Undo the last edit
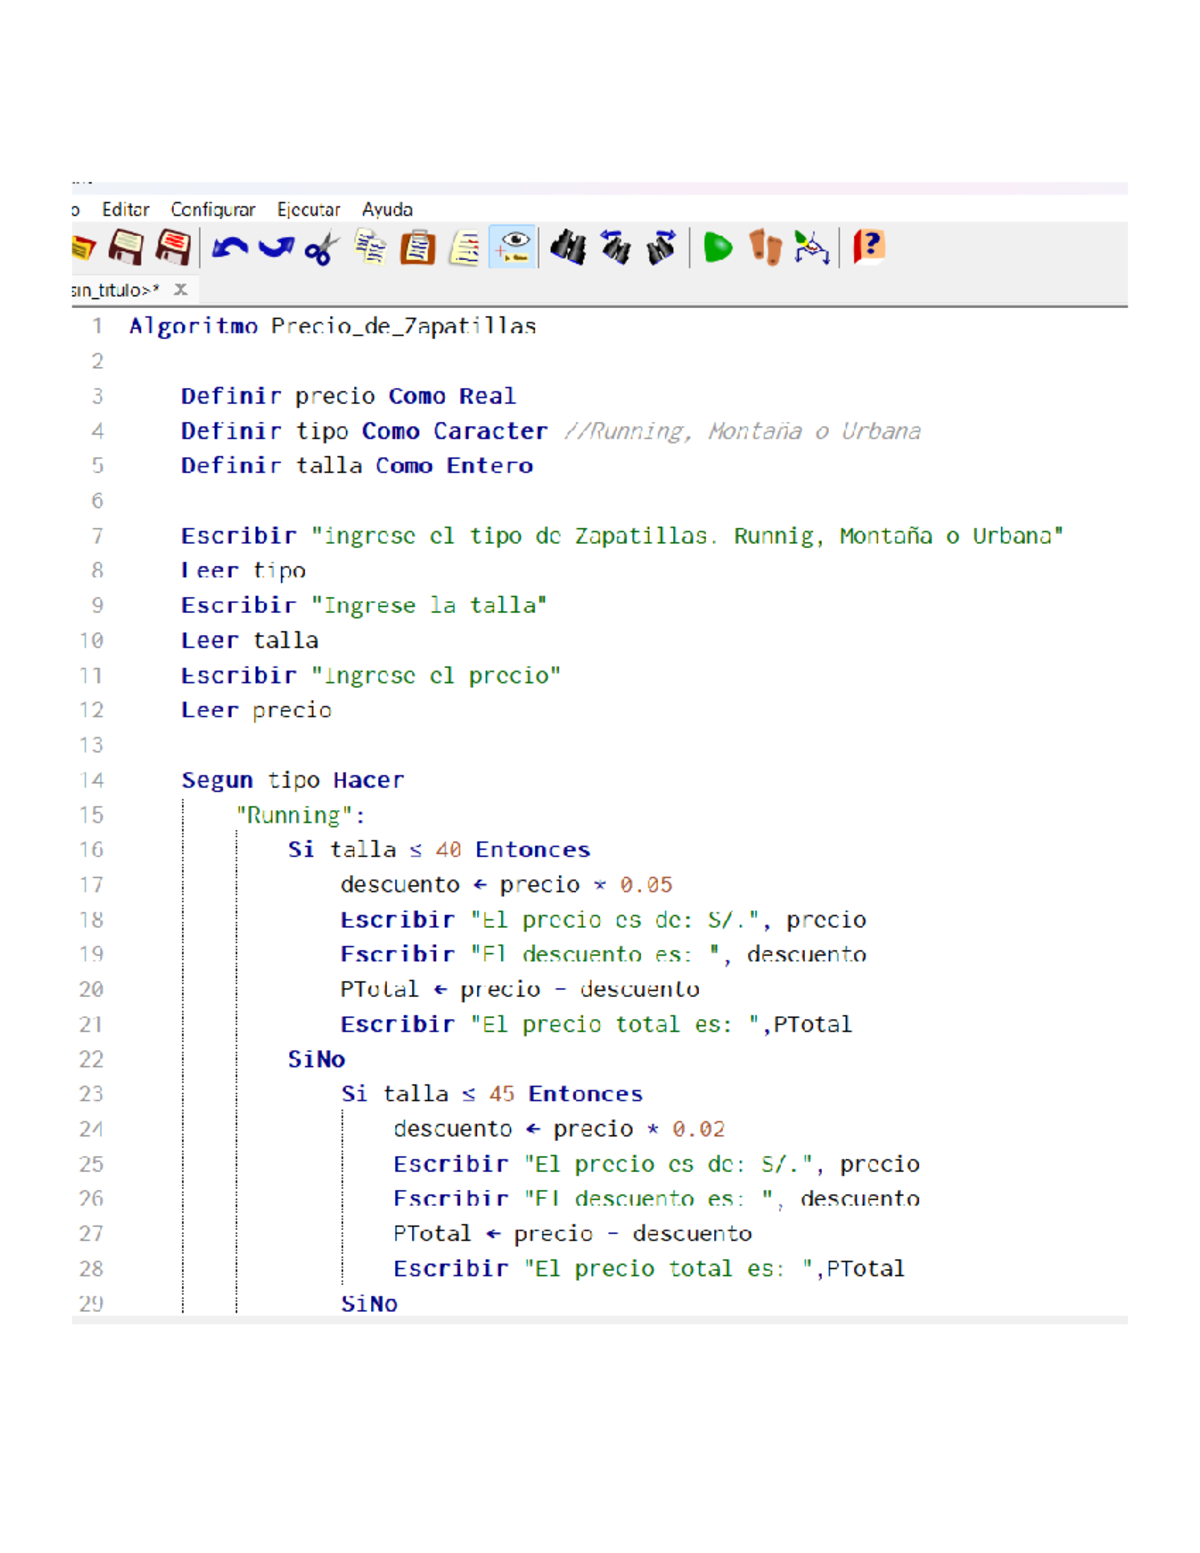 [229, 247]
